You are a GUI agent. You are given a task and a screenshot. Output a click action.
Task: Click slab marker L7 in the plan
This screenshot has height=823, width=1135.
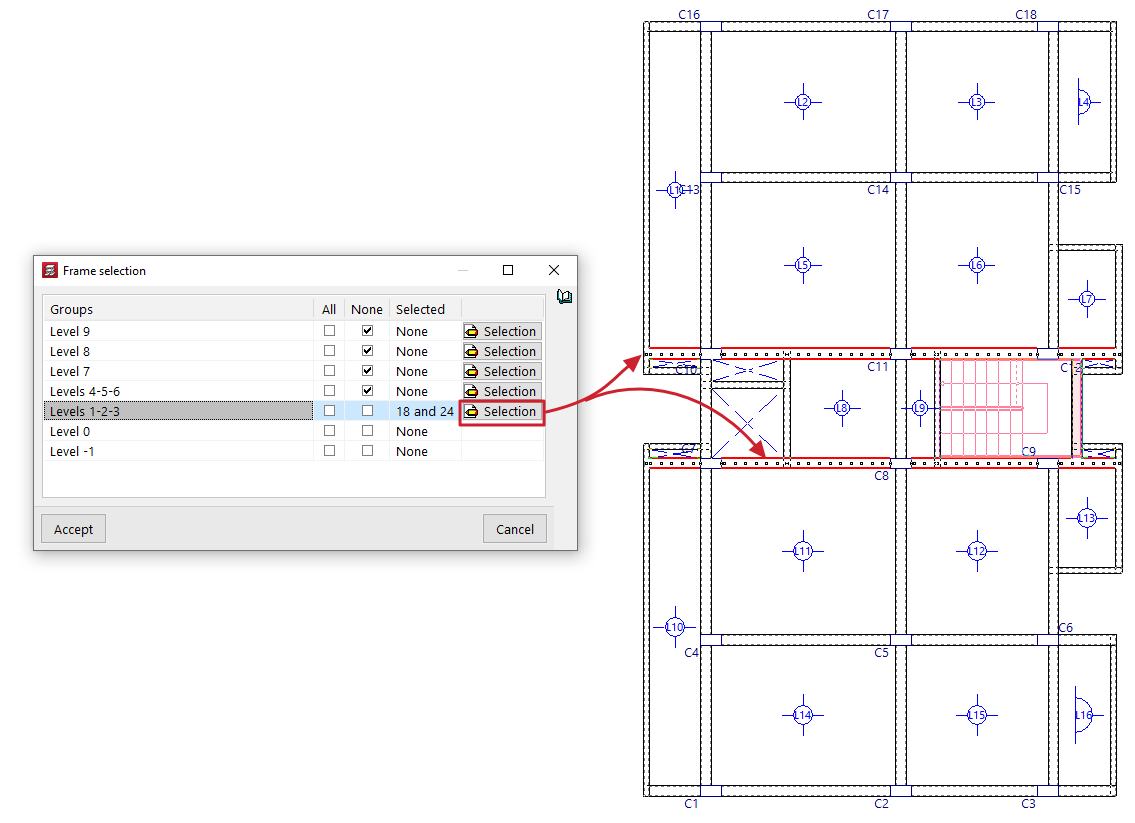[1087, 298]
